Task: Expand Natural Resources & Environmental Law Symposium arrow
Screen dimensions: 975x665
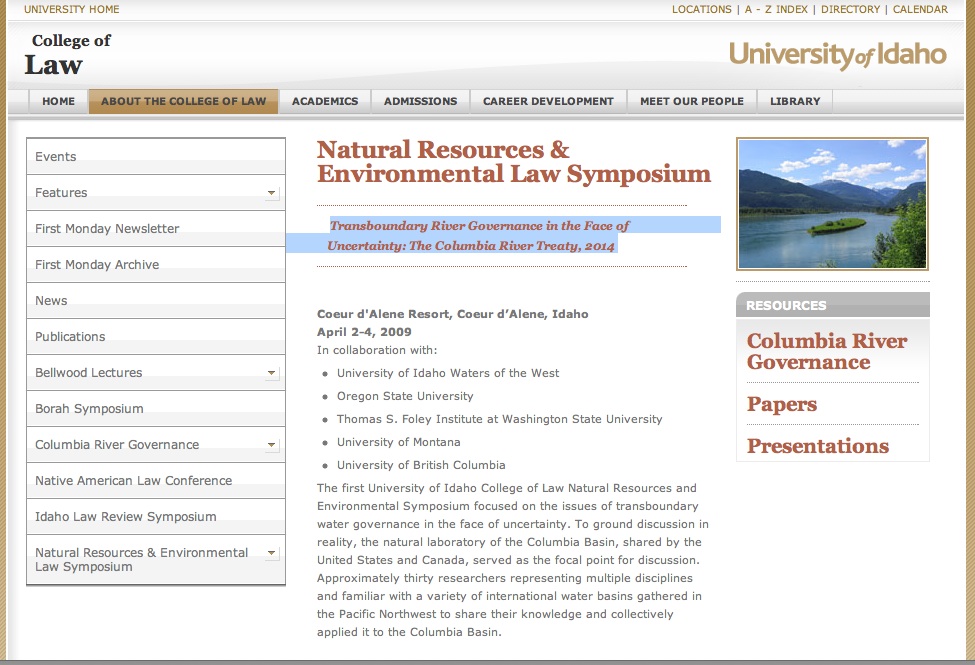Action: pos(272,553)
